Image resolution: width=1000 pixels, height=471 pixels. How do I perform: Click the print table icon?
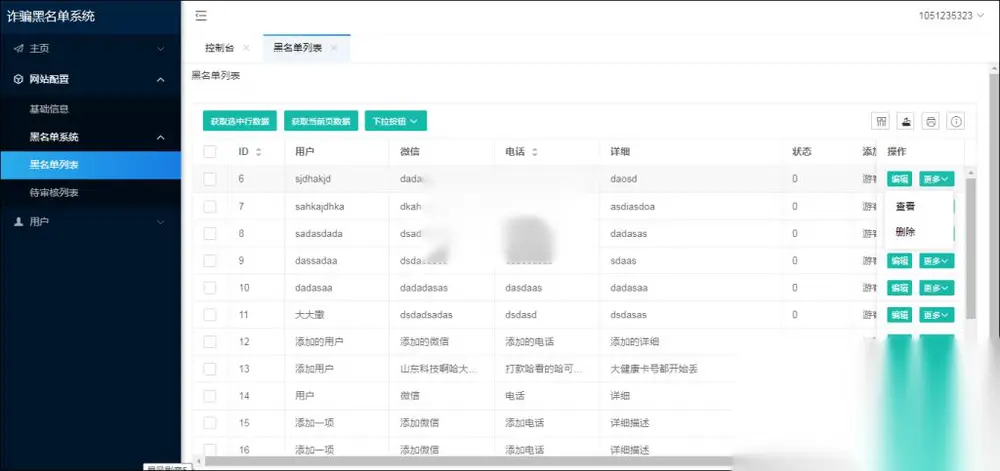[x=930, y=121]
